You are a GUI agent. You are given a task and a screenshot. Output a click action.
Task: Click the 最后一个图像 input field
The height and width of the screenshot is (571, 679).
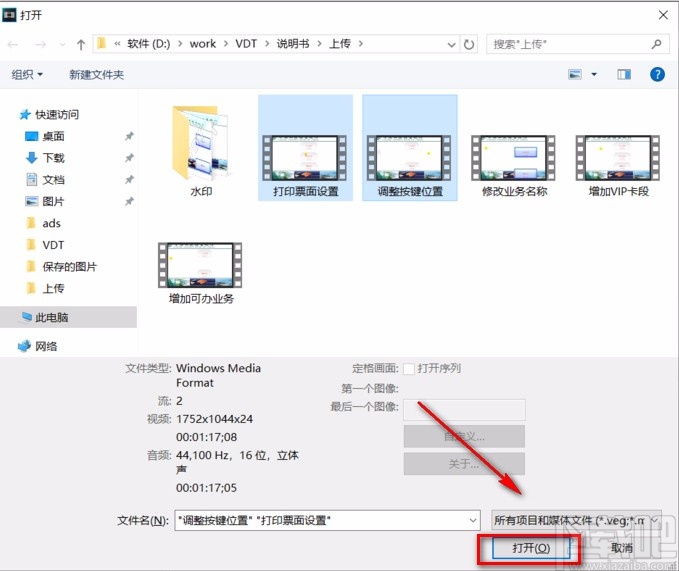click(x=464, y=410)
